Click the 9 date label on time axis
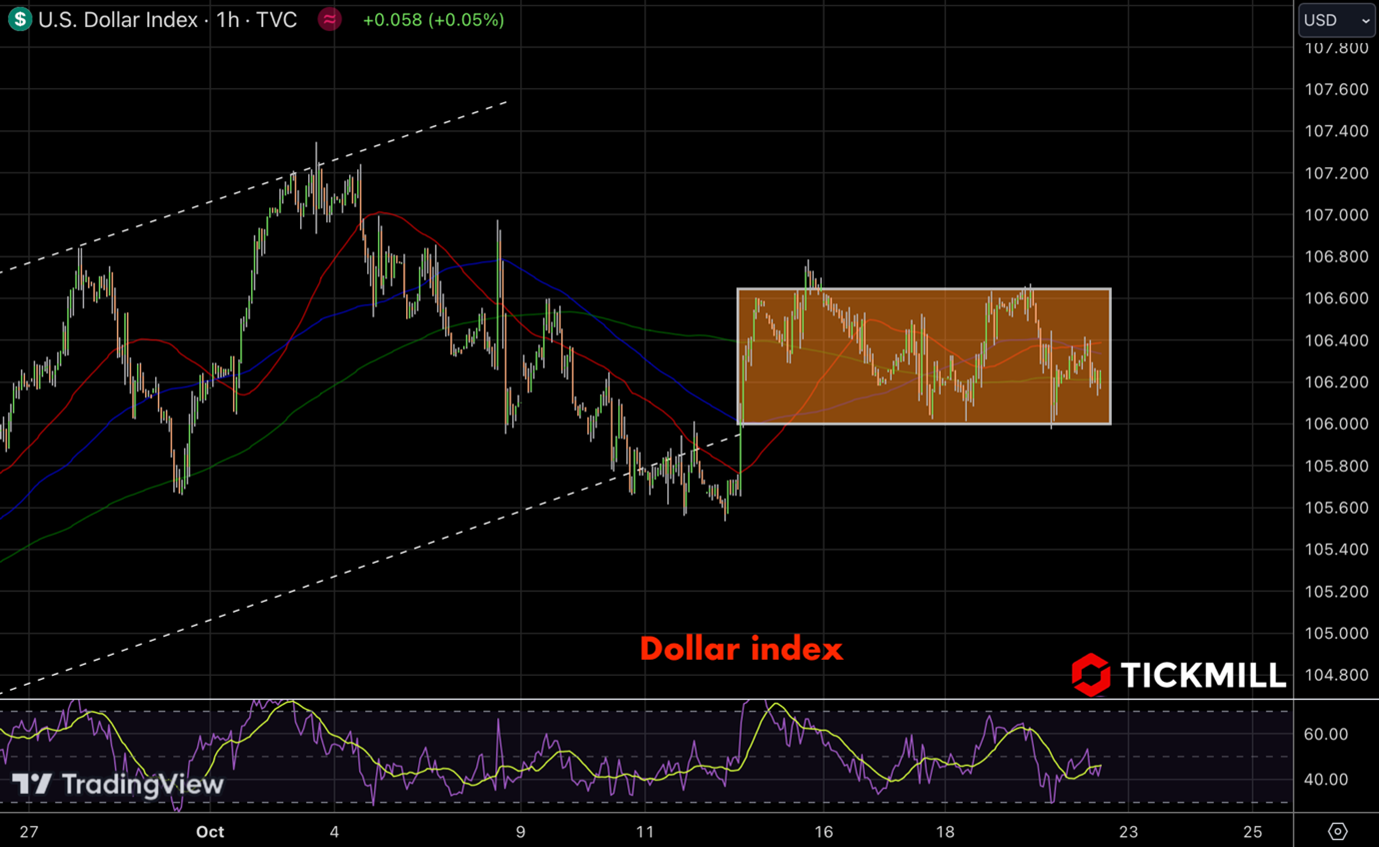This screenshot has width=1379, height=847. 520,832
